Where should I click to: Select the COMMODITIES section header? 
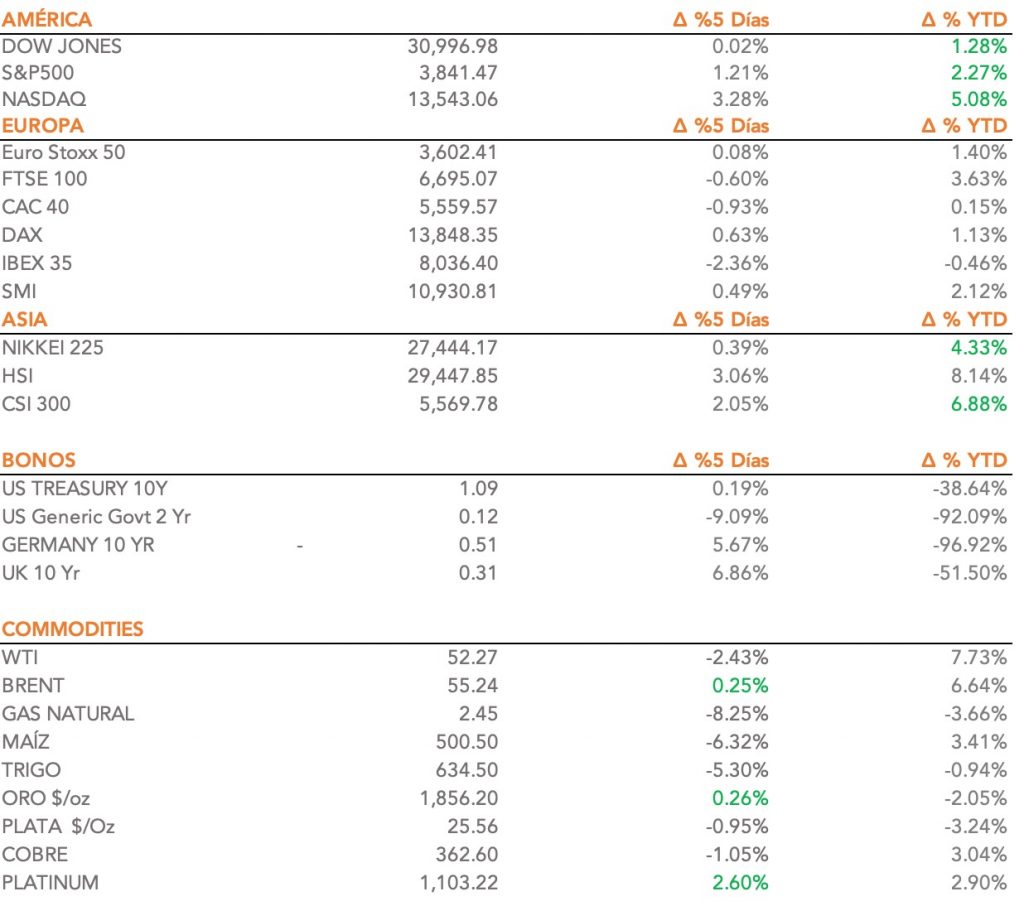click(x=73, y=629)
